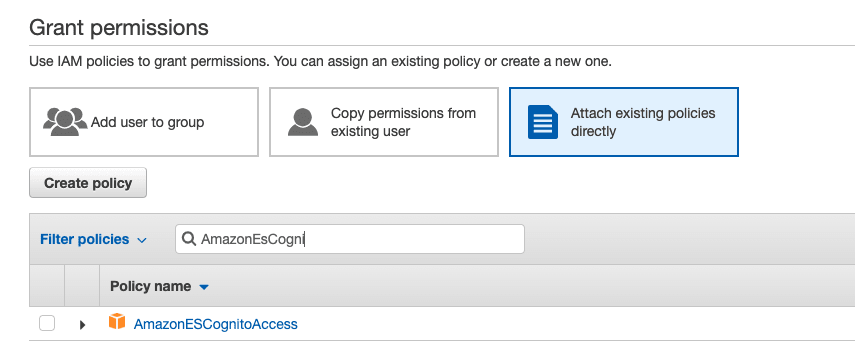Select Attach existing policies directly
Viewport: 855px width, 362px height.
coord(624,122)
